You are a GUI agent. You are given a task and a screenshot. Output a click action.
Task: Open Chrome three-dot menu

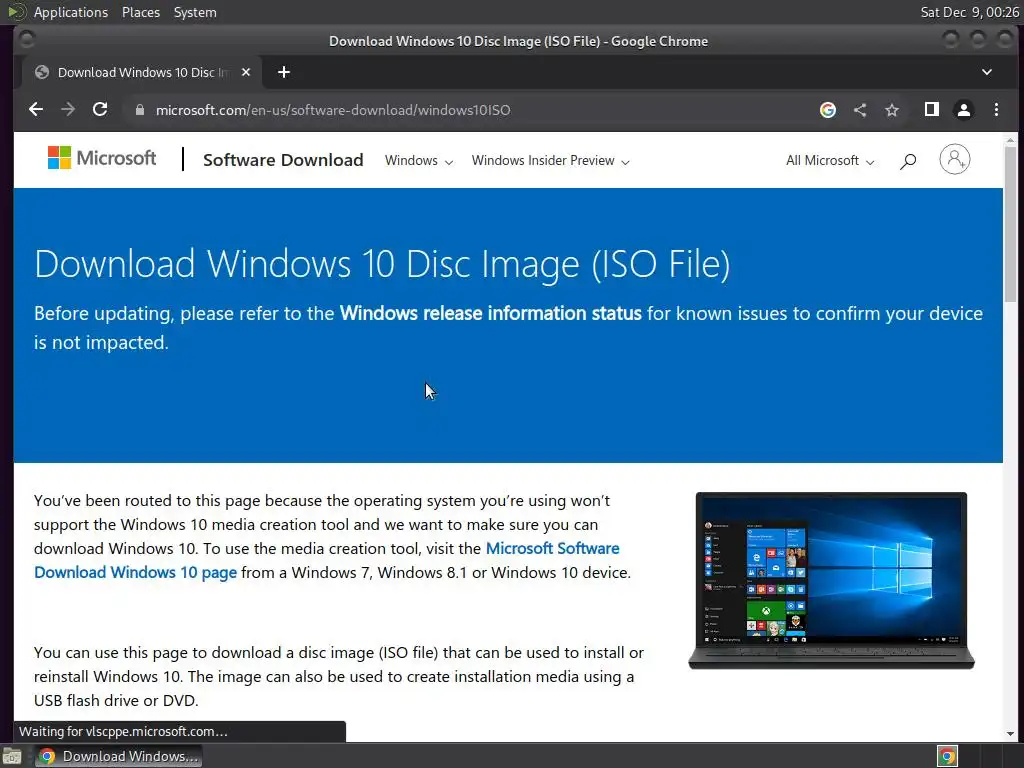(996, 110)
